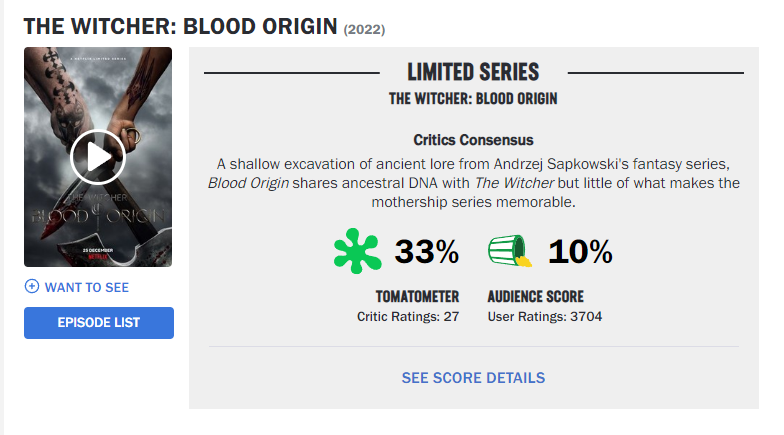Screen dimensions: 784x435
Task: Click the LIMITED SERIES heading
Action: [473, 72]
